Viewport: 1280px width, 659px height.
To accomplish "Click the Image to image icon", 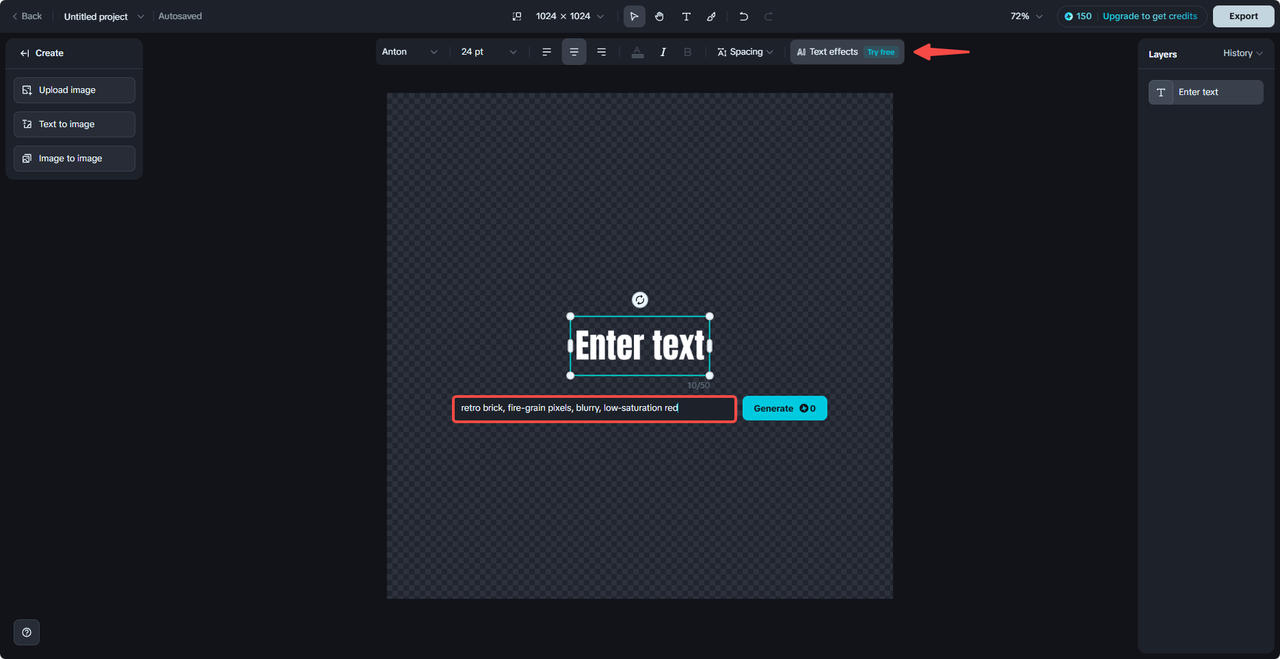I will click(x=27, y=158).
